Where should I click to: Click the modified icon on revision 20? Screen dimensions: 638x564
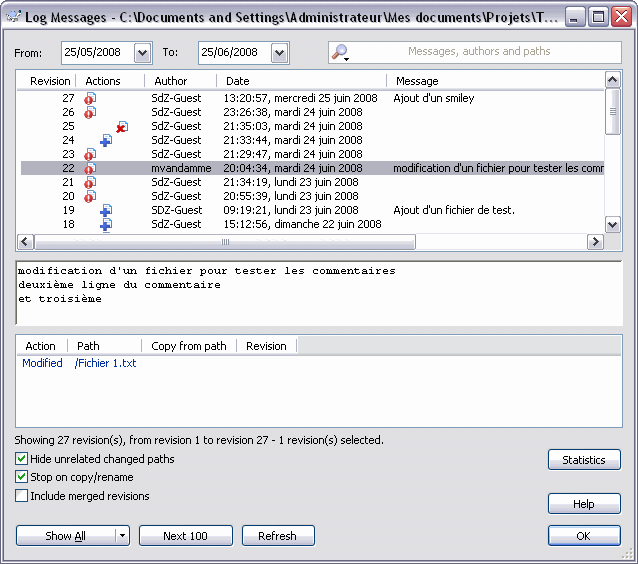pos(90,197)
